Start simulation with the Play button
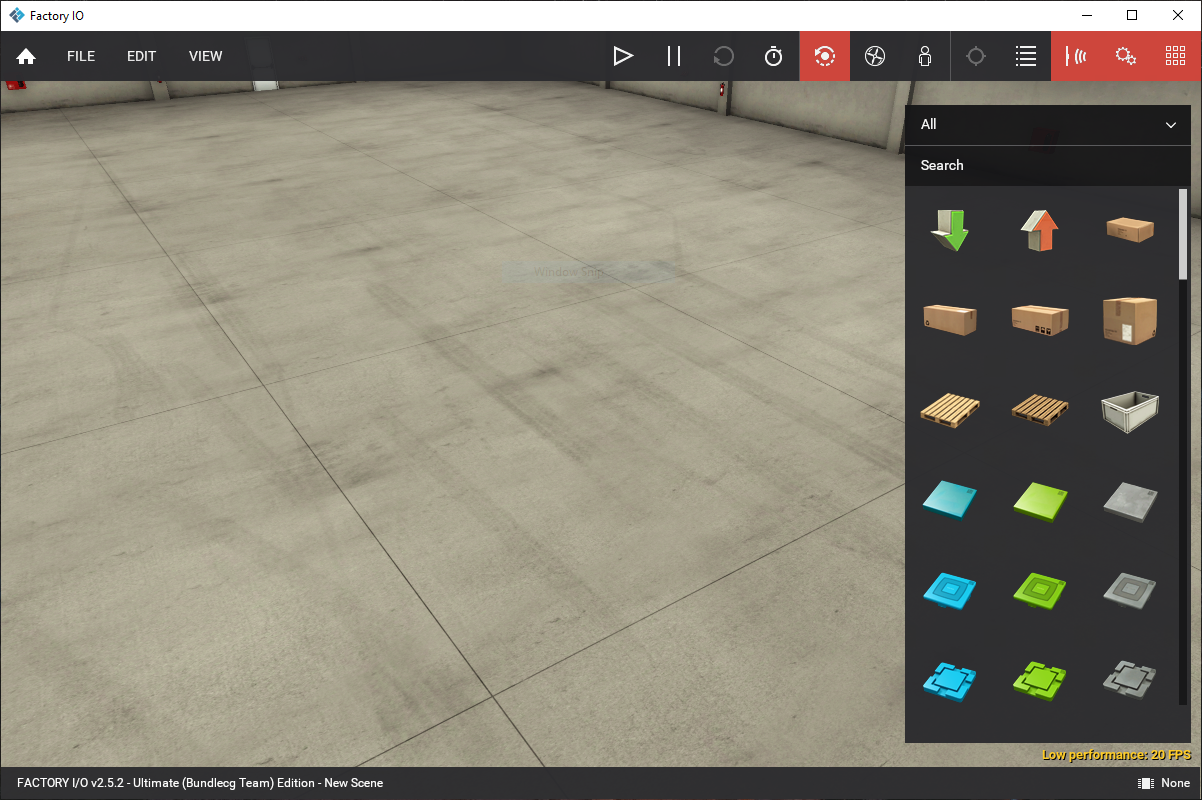1202x800 pixels. (623, 56)
